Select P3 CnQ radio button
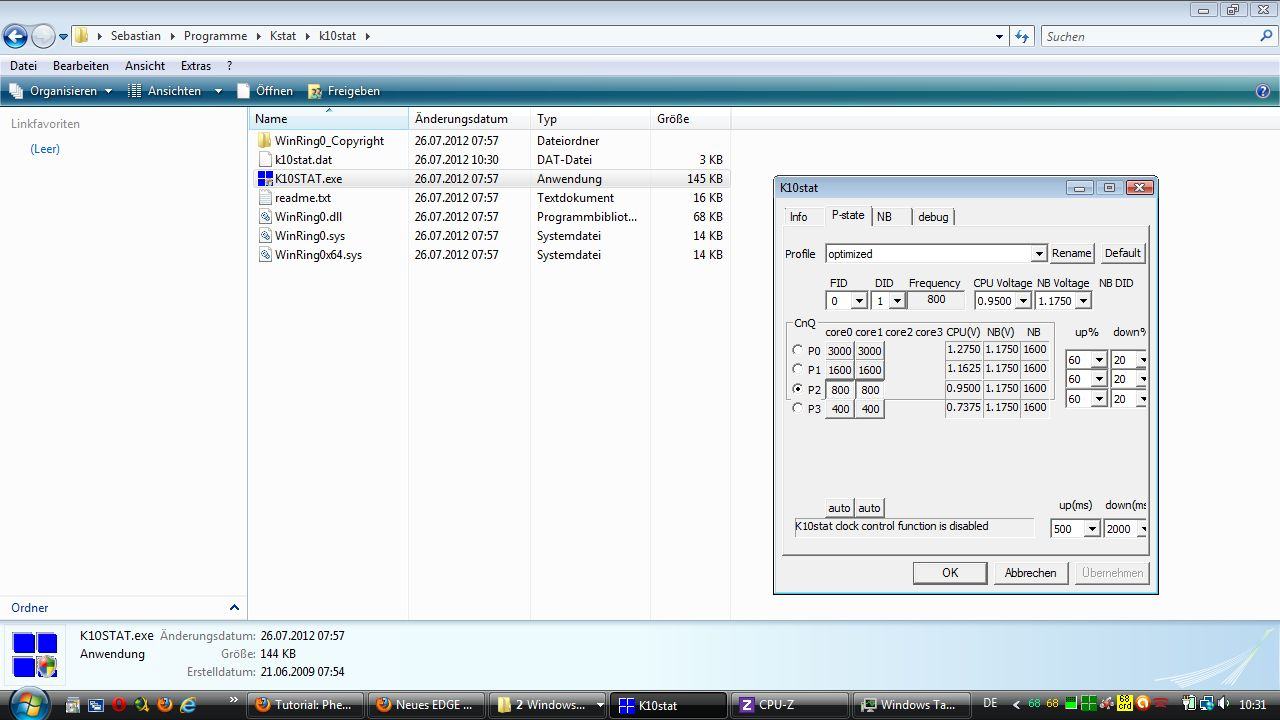 [797, 408]
